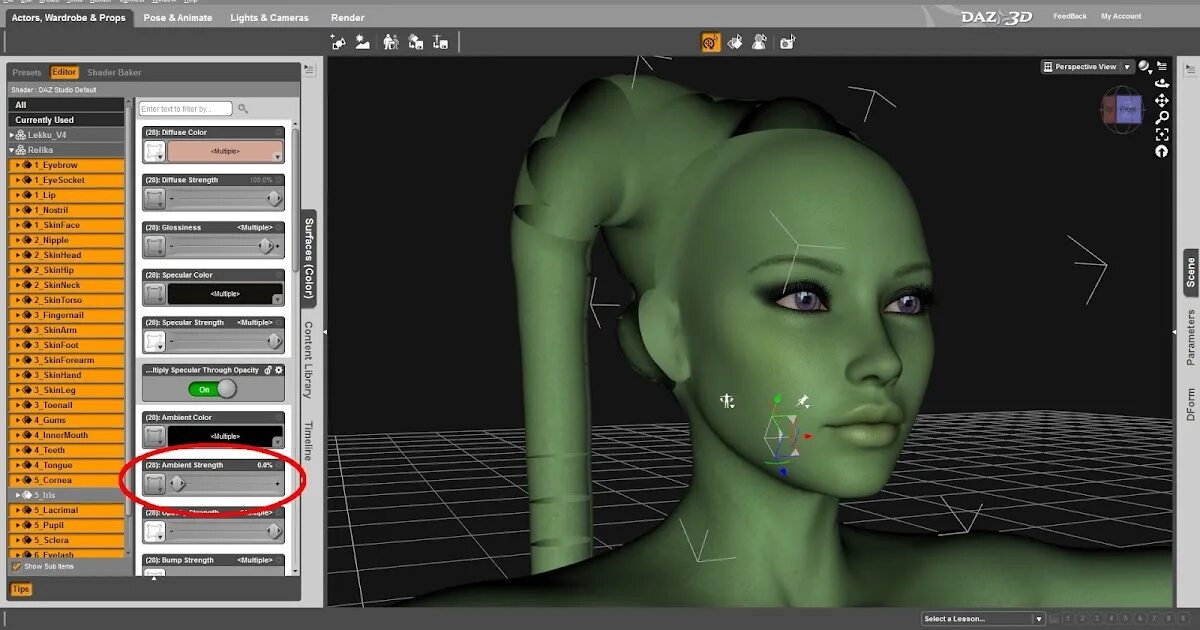Click the pan camera arrows icon
Screen dimensions: 1200x630
1162,101
